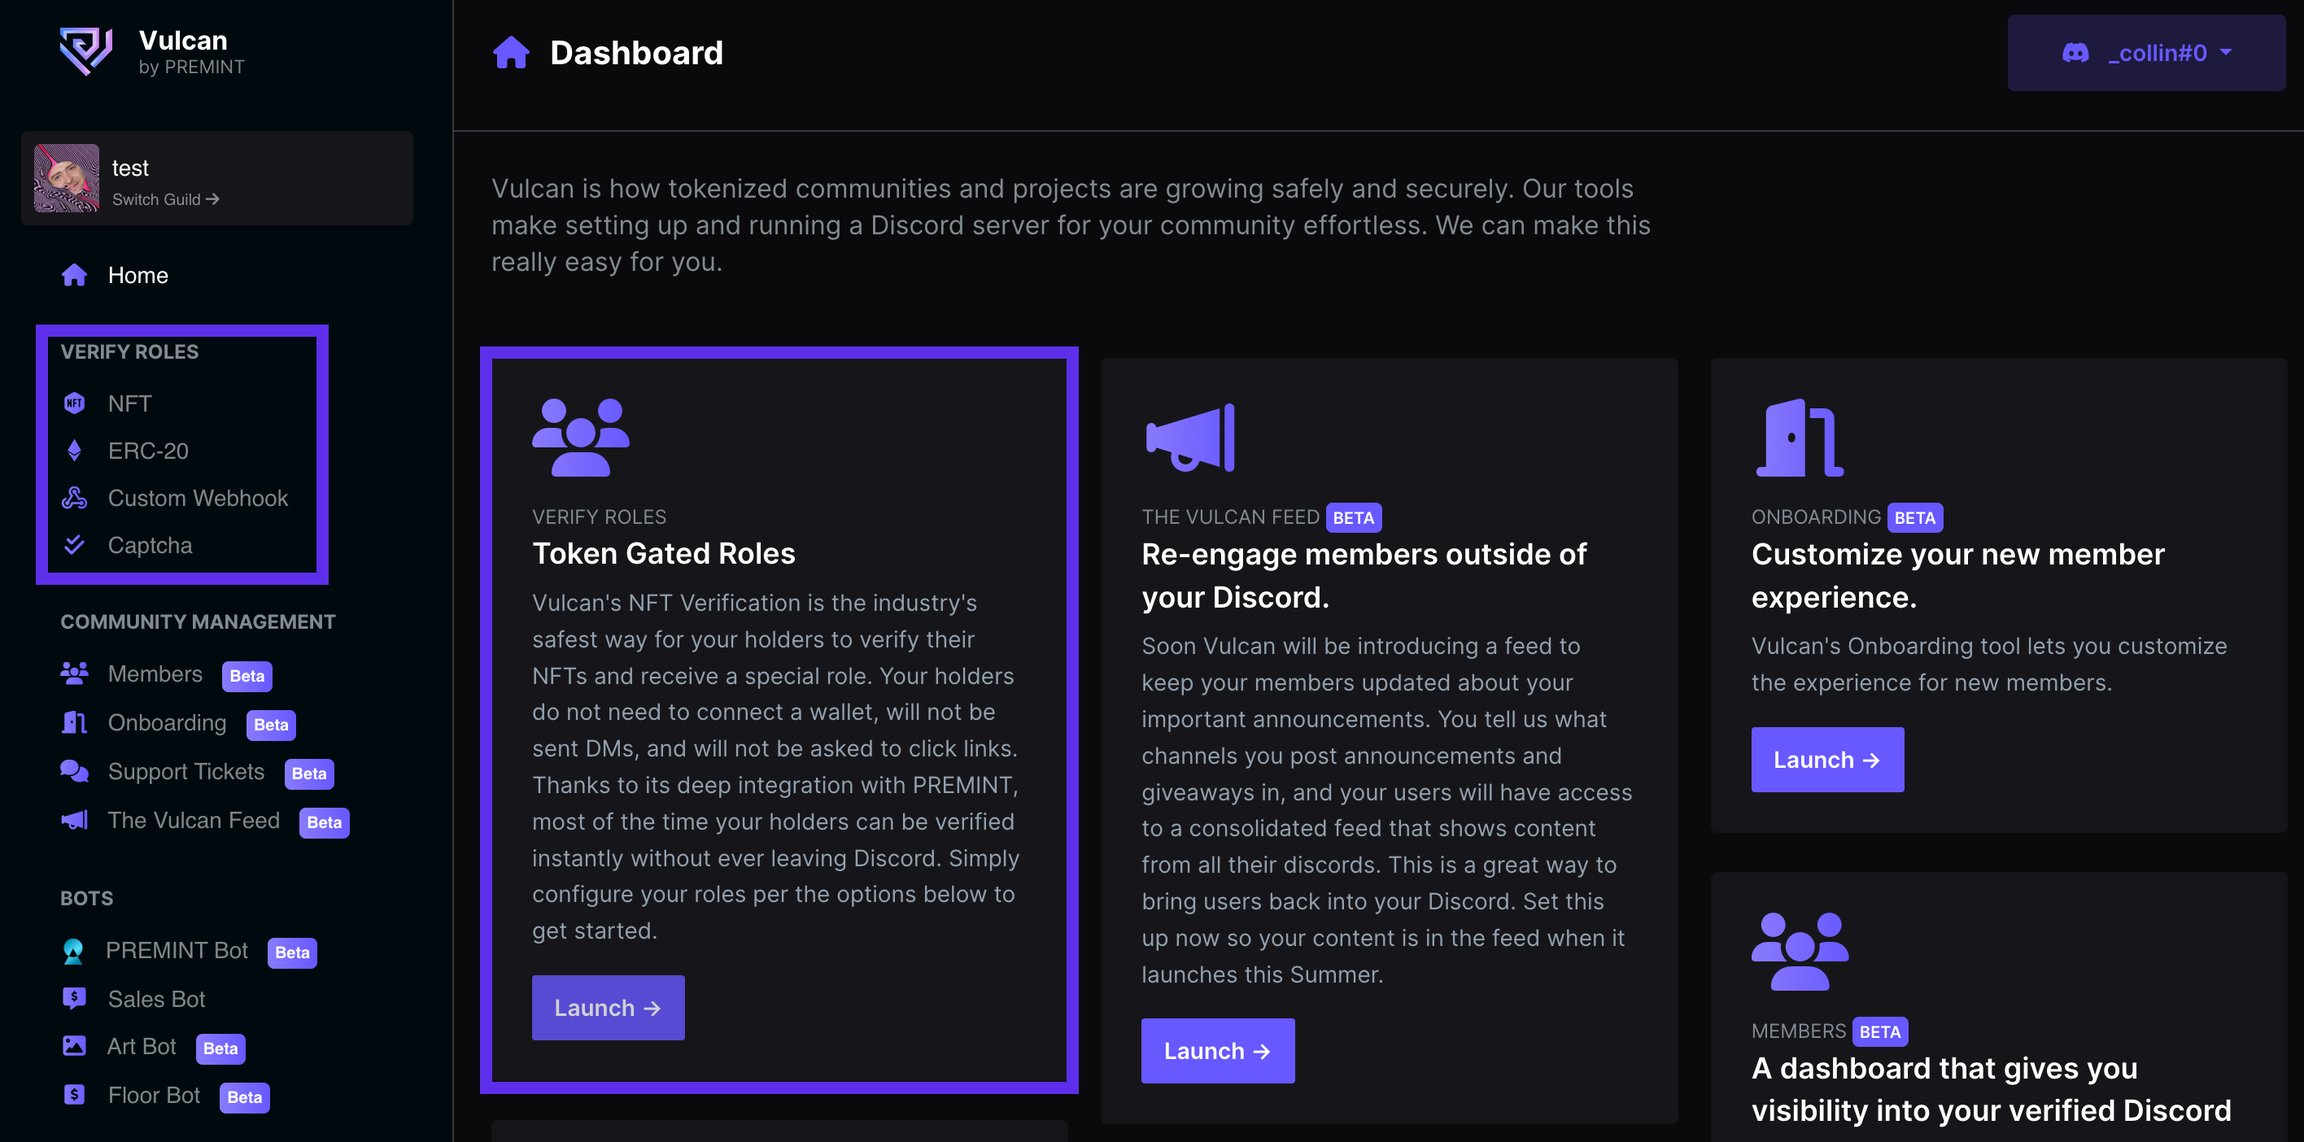2304x1142 pixels.
Task: Click the test guild avatar thumbnail
Action: 67,178
